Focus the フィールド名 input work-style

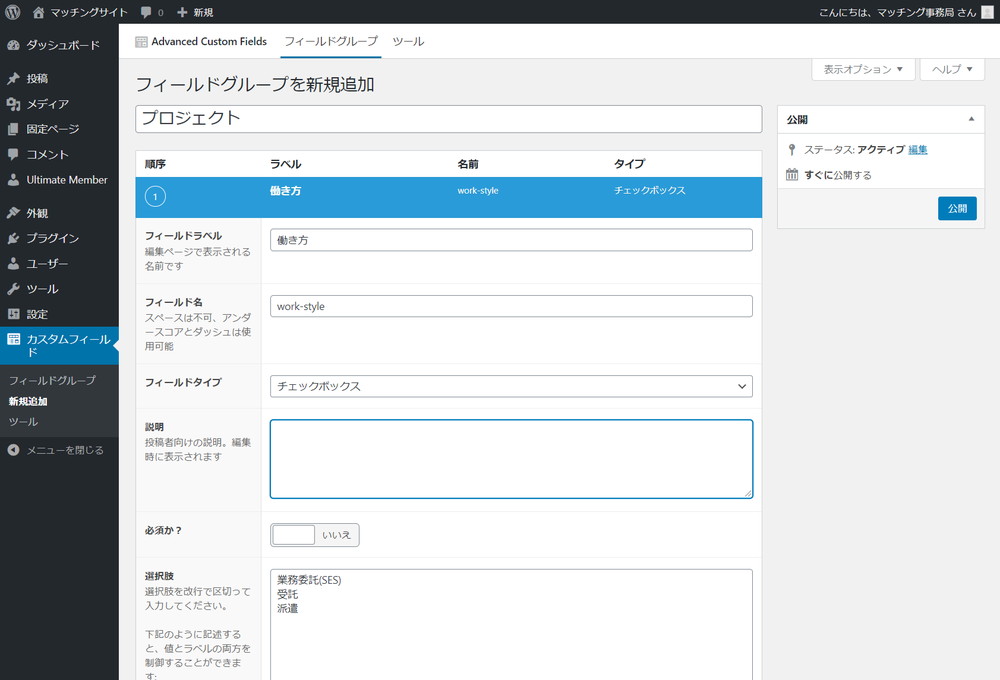click(x=511, y=306)
